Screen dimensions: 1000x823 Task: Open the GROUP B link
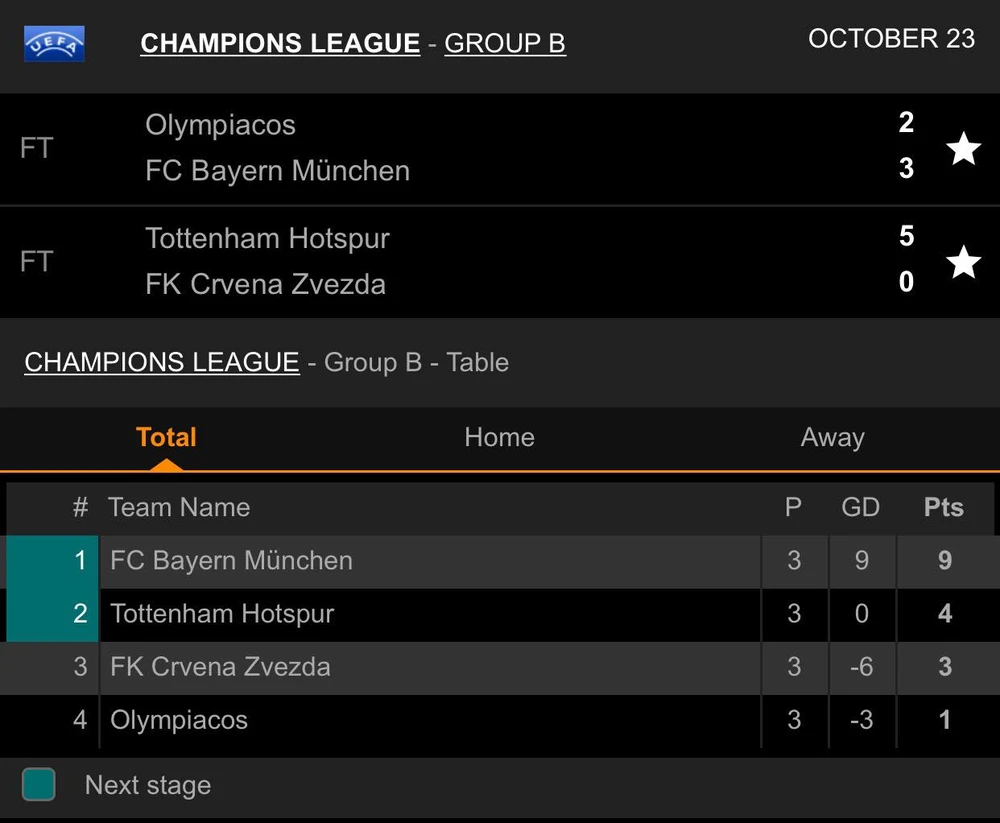coord(505,44)
